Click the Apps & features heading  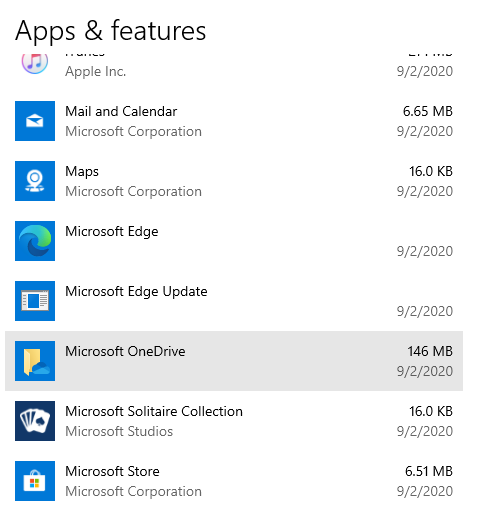(x=110, y=31)
